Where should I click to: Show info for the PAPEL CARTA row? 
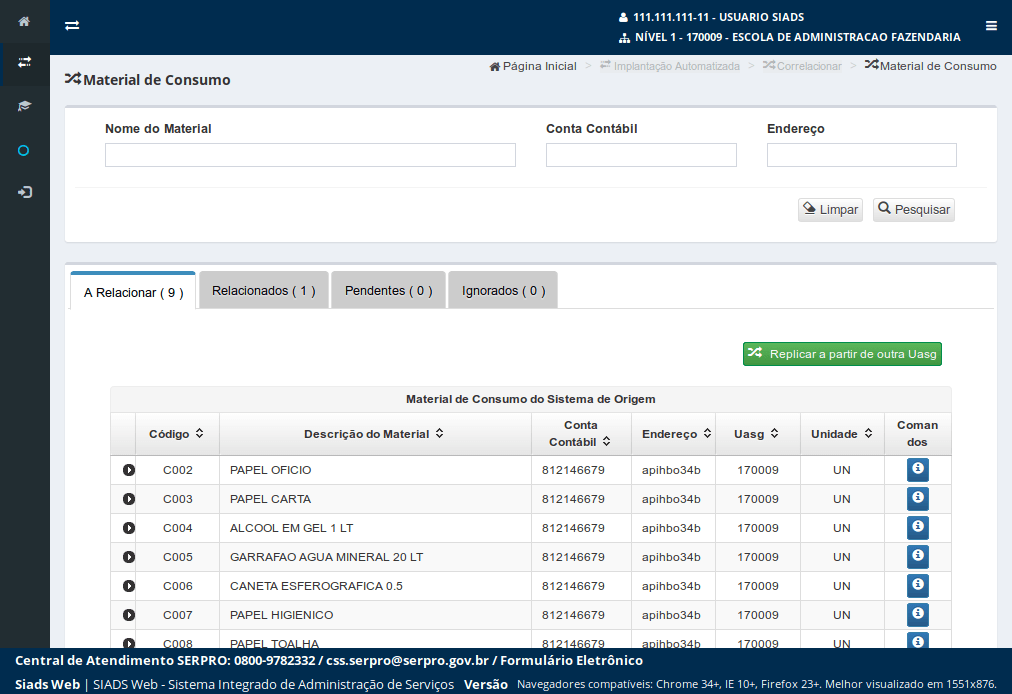tap(917, 498)
